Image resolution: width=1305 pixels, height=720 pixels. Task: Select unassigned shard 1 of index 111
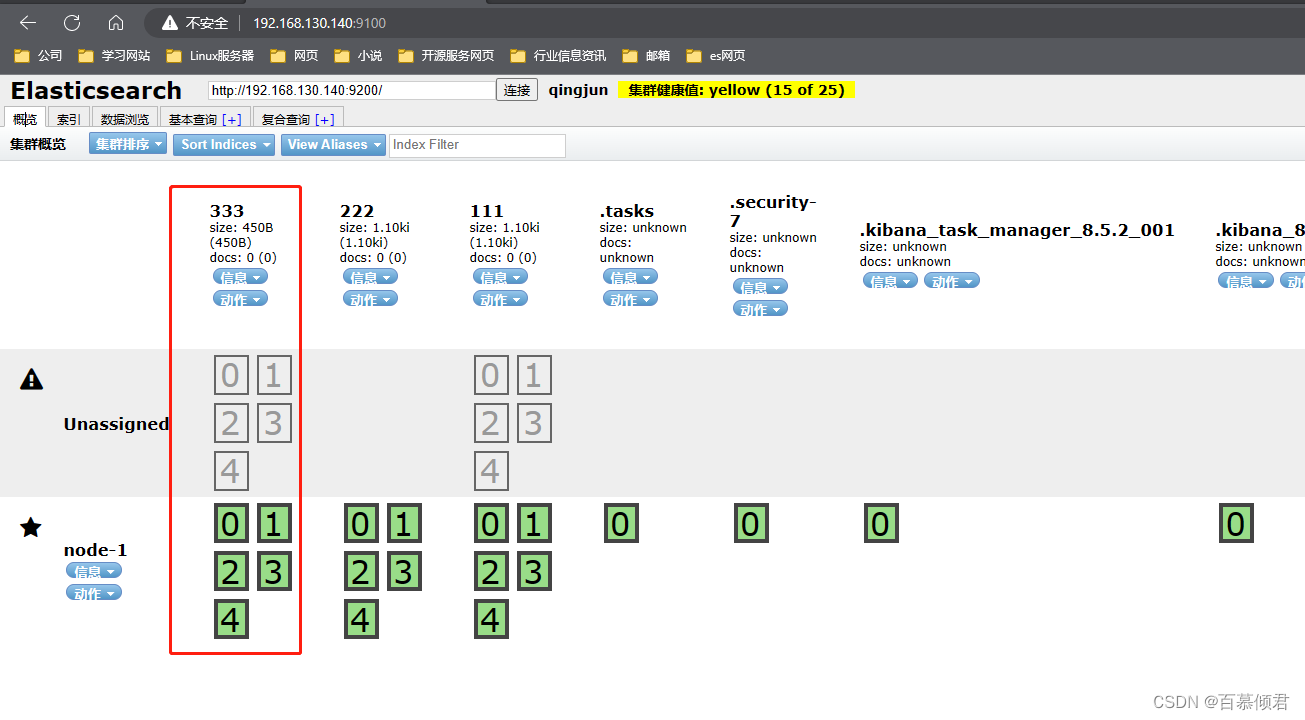[534, 375]
